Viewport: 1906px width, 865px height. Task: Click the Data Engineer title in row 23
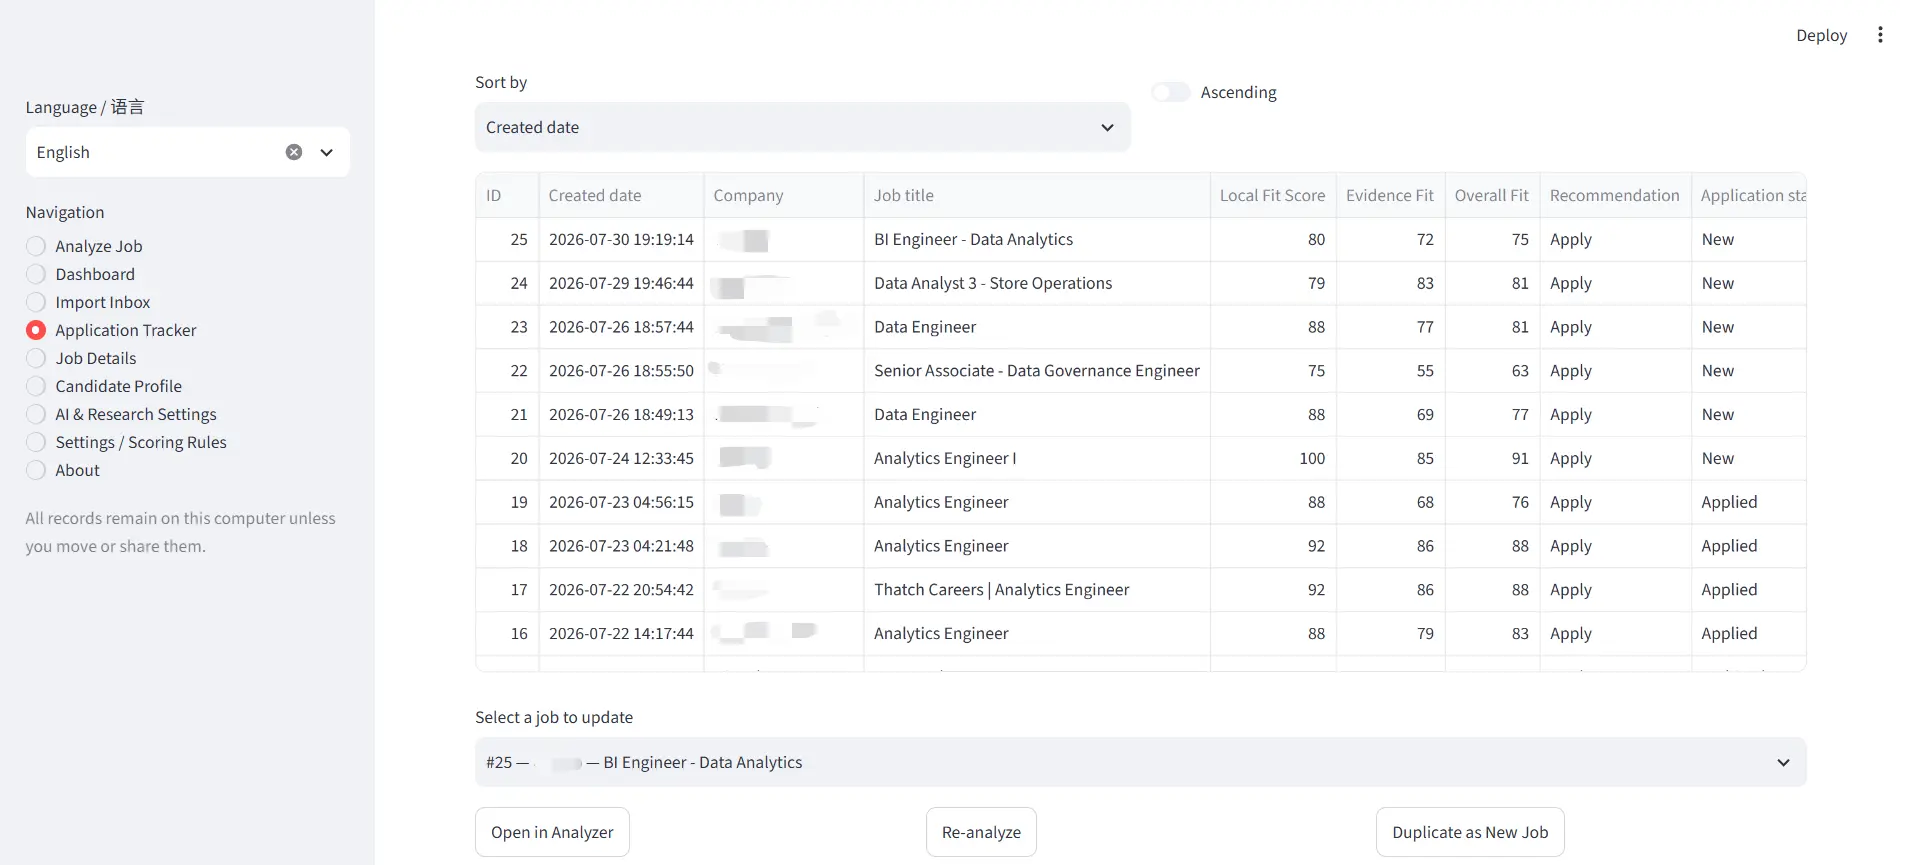(x=1037, y=327)
